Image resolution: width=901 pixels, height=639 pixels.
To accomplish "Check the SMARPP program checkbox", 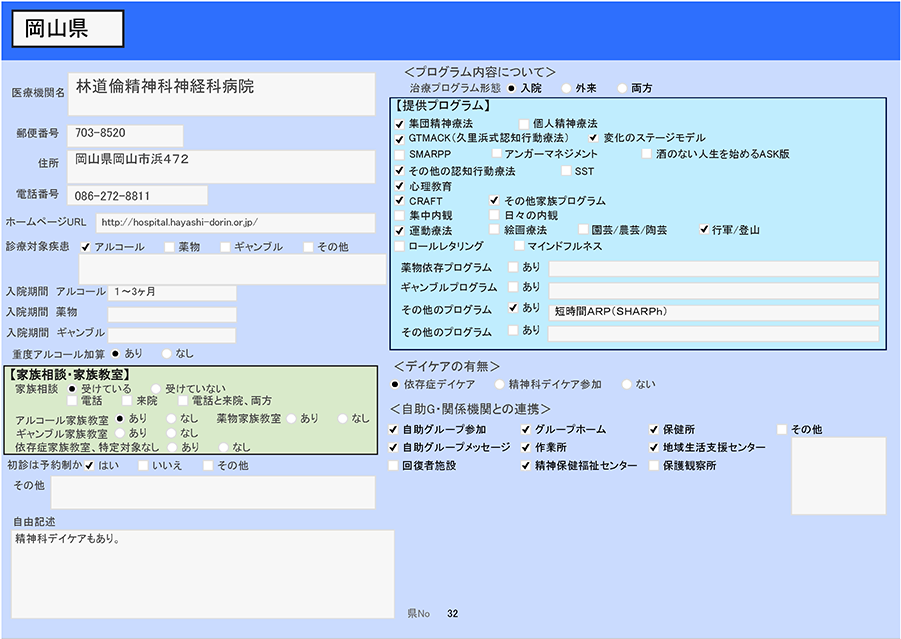I will click(400, 155).
